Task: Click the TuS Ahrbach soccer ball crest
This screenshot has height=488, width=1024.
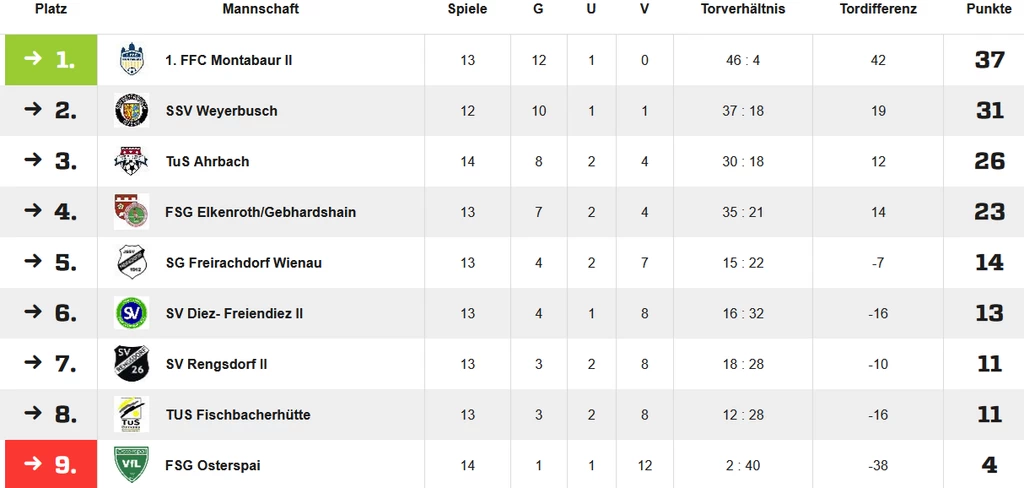Action: [131, 161]
